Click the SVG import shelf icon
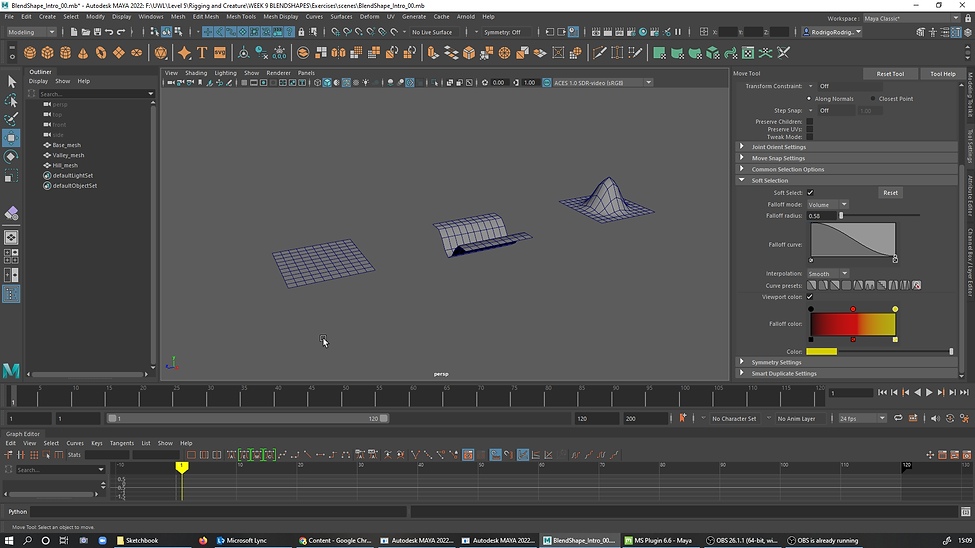The height and width of the screenshot is (548, 975). click(220, 53)
